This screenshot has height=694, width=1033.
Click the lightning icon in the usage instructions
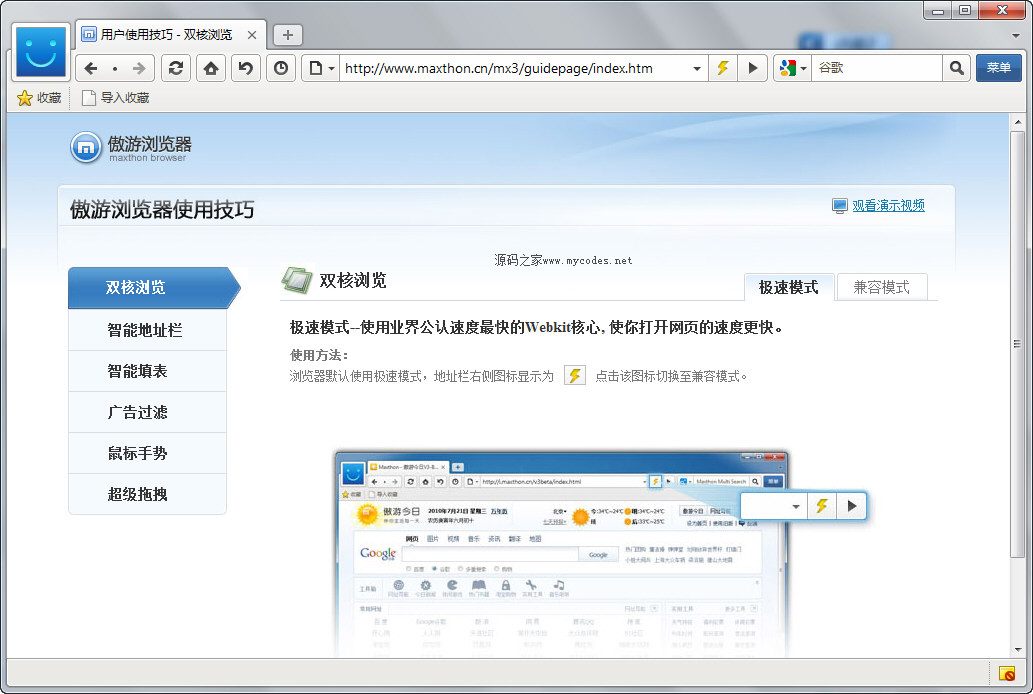coord(574,376)
